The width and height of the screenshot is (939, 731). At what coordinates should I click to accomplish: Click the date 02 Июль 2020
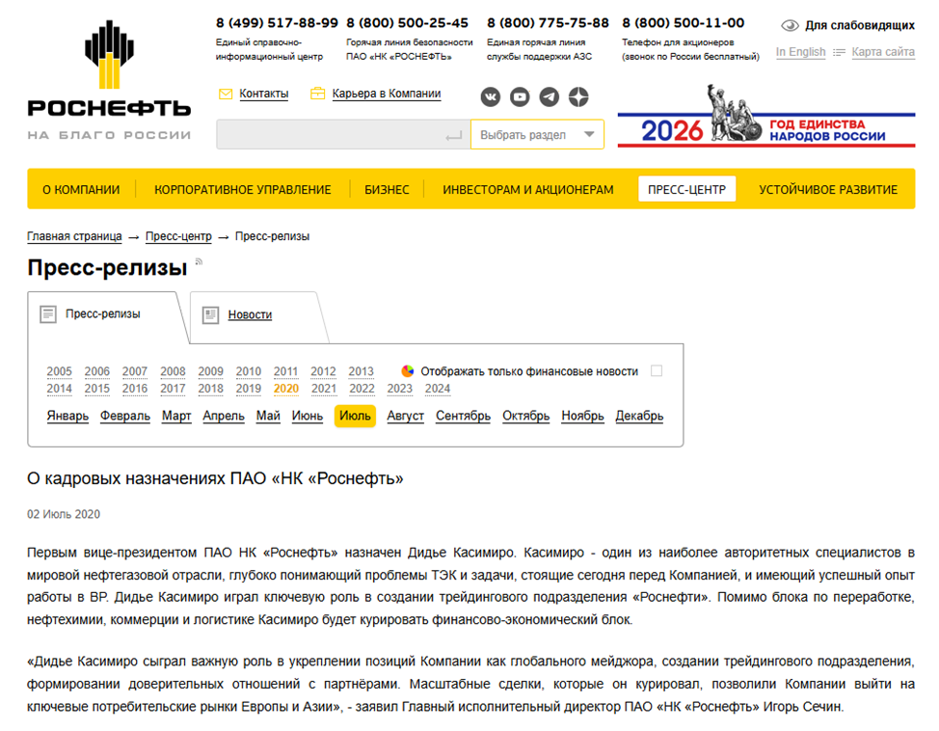click(63, 514)
